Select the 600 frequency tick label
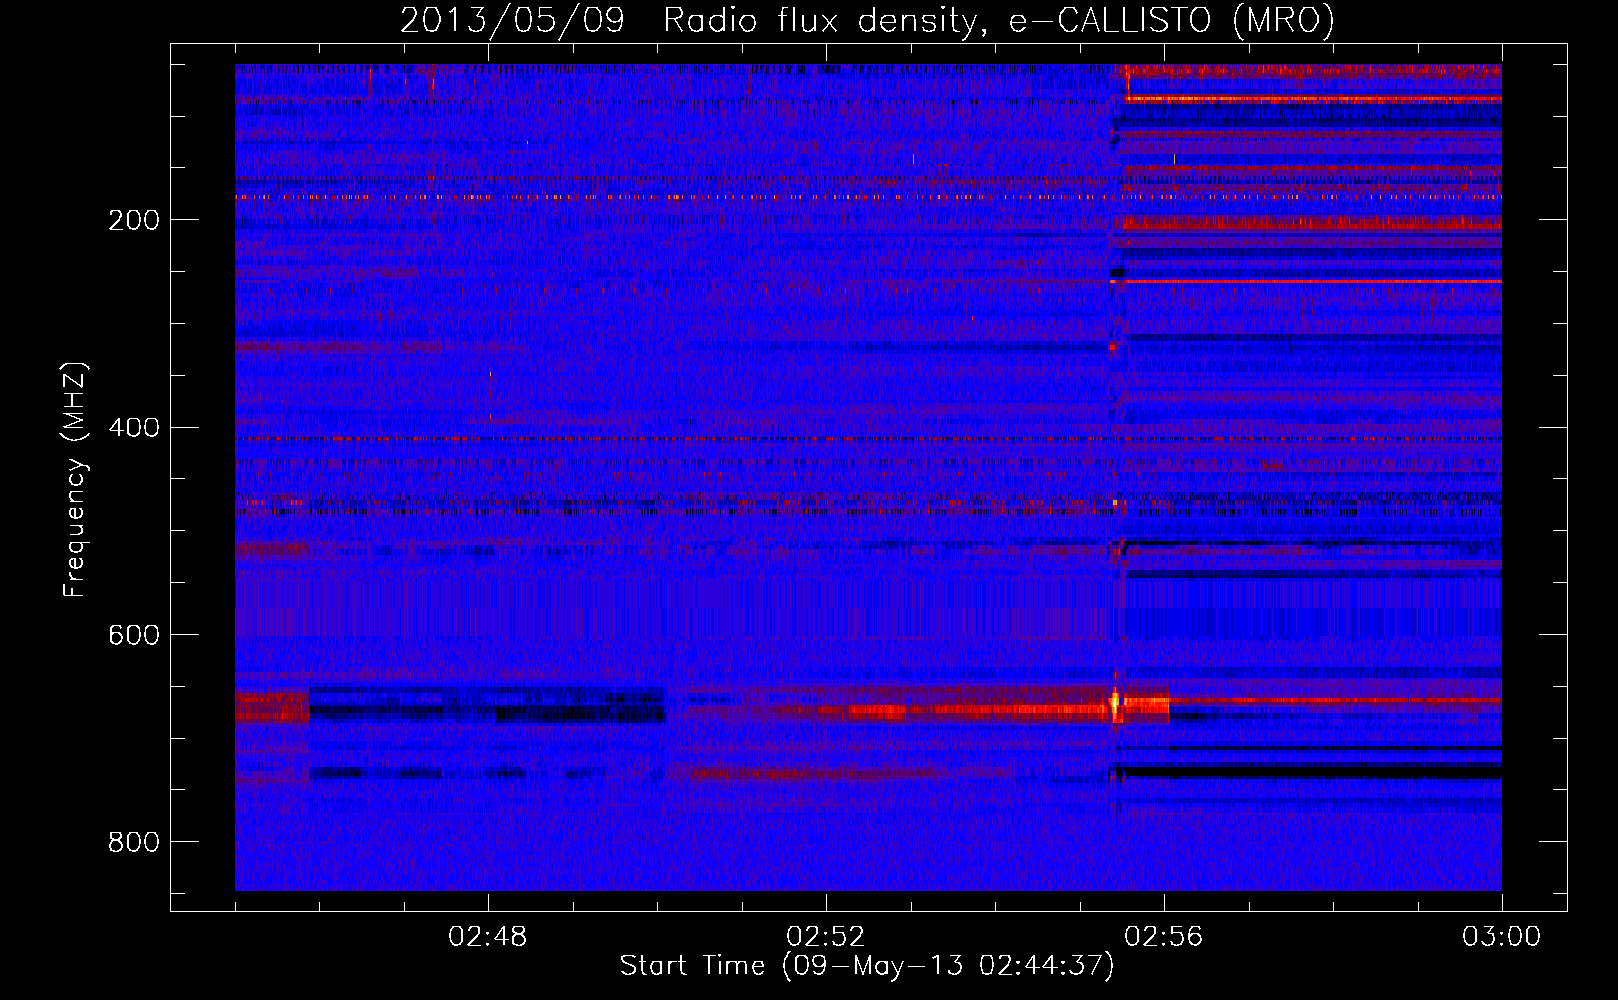This screenshot has width=1618, height=1000. tap(134, 635)
